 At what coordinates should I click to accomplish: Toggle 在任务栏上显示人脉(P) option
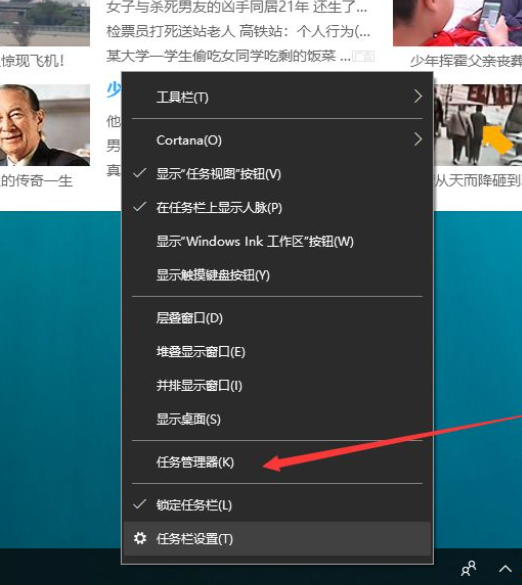(x=277, y=207)
